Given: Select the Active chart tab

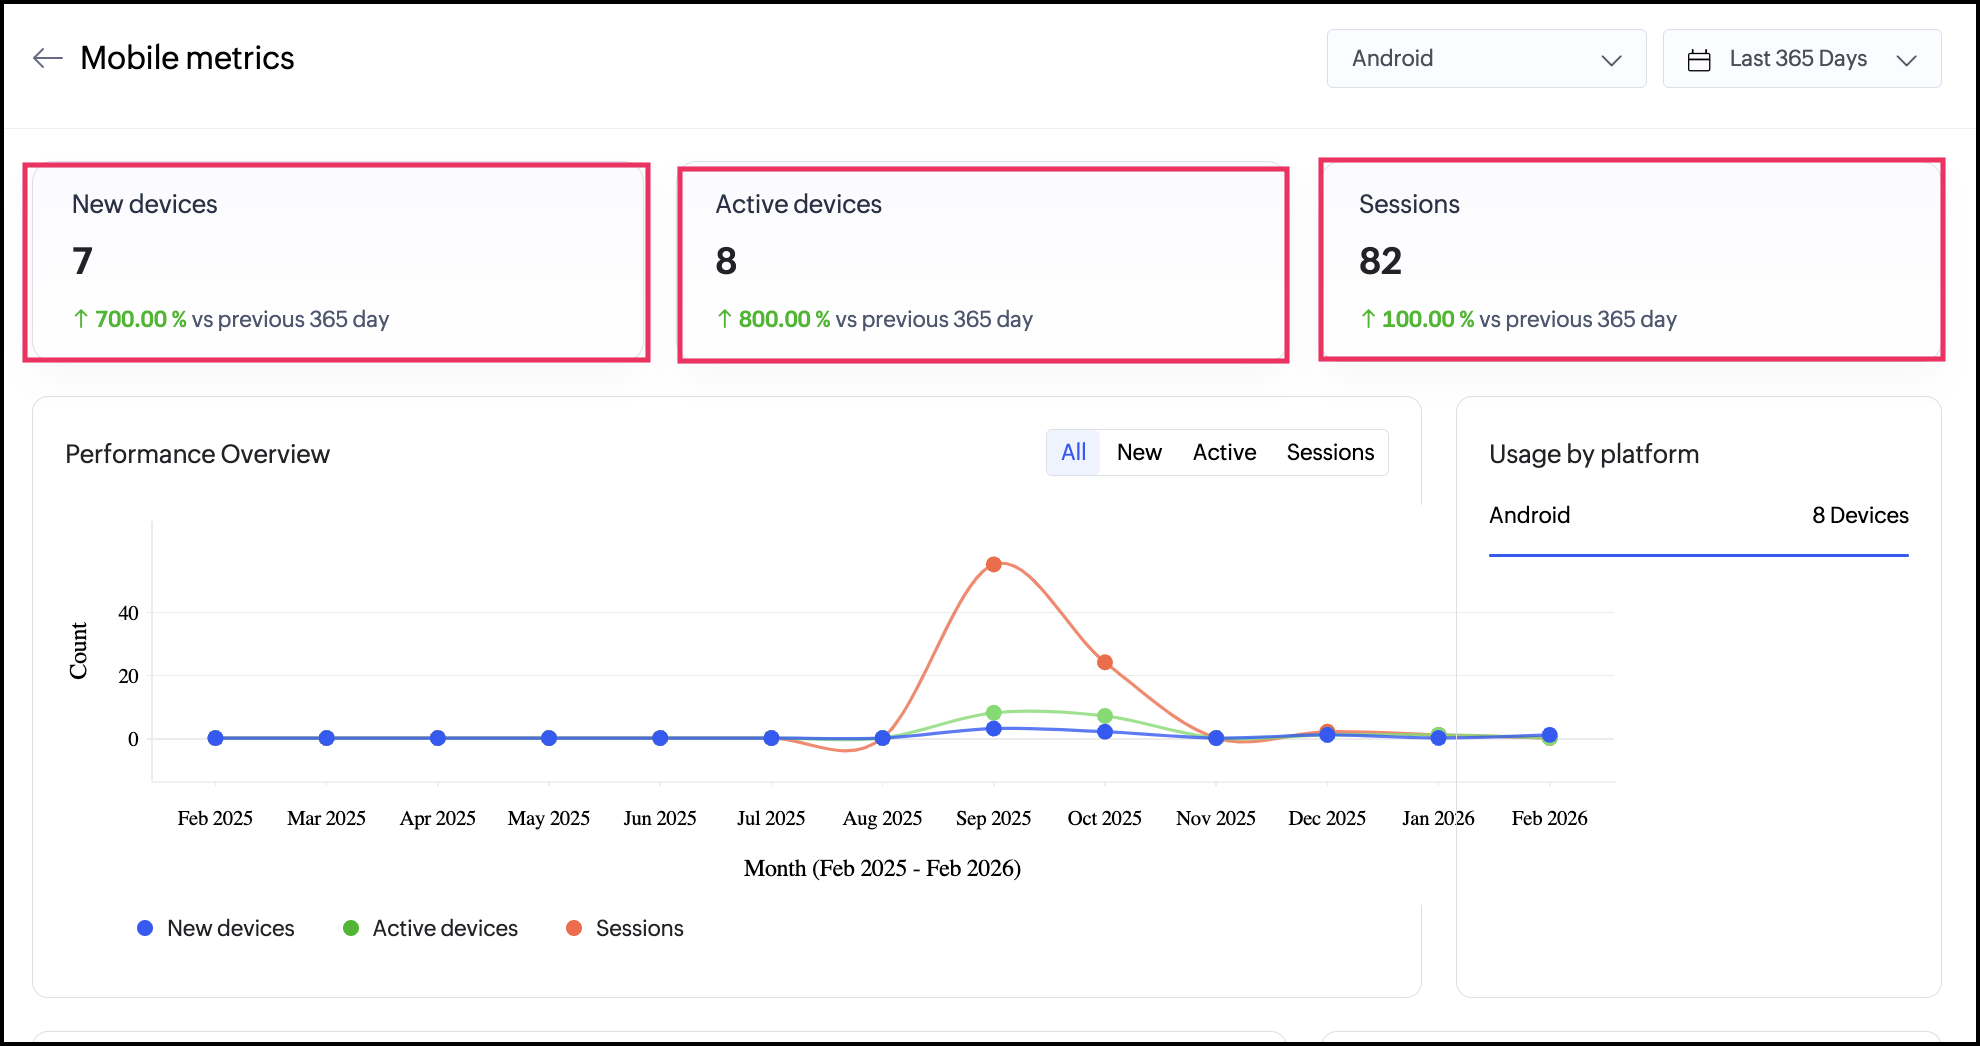Looking at the screenshot, I should [x=1224, y=452].
